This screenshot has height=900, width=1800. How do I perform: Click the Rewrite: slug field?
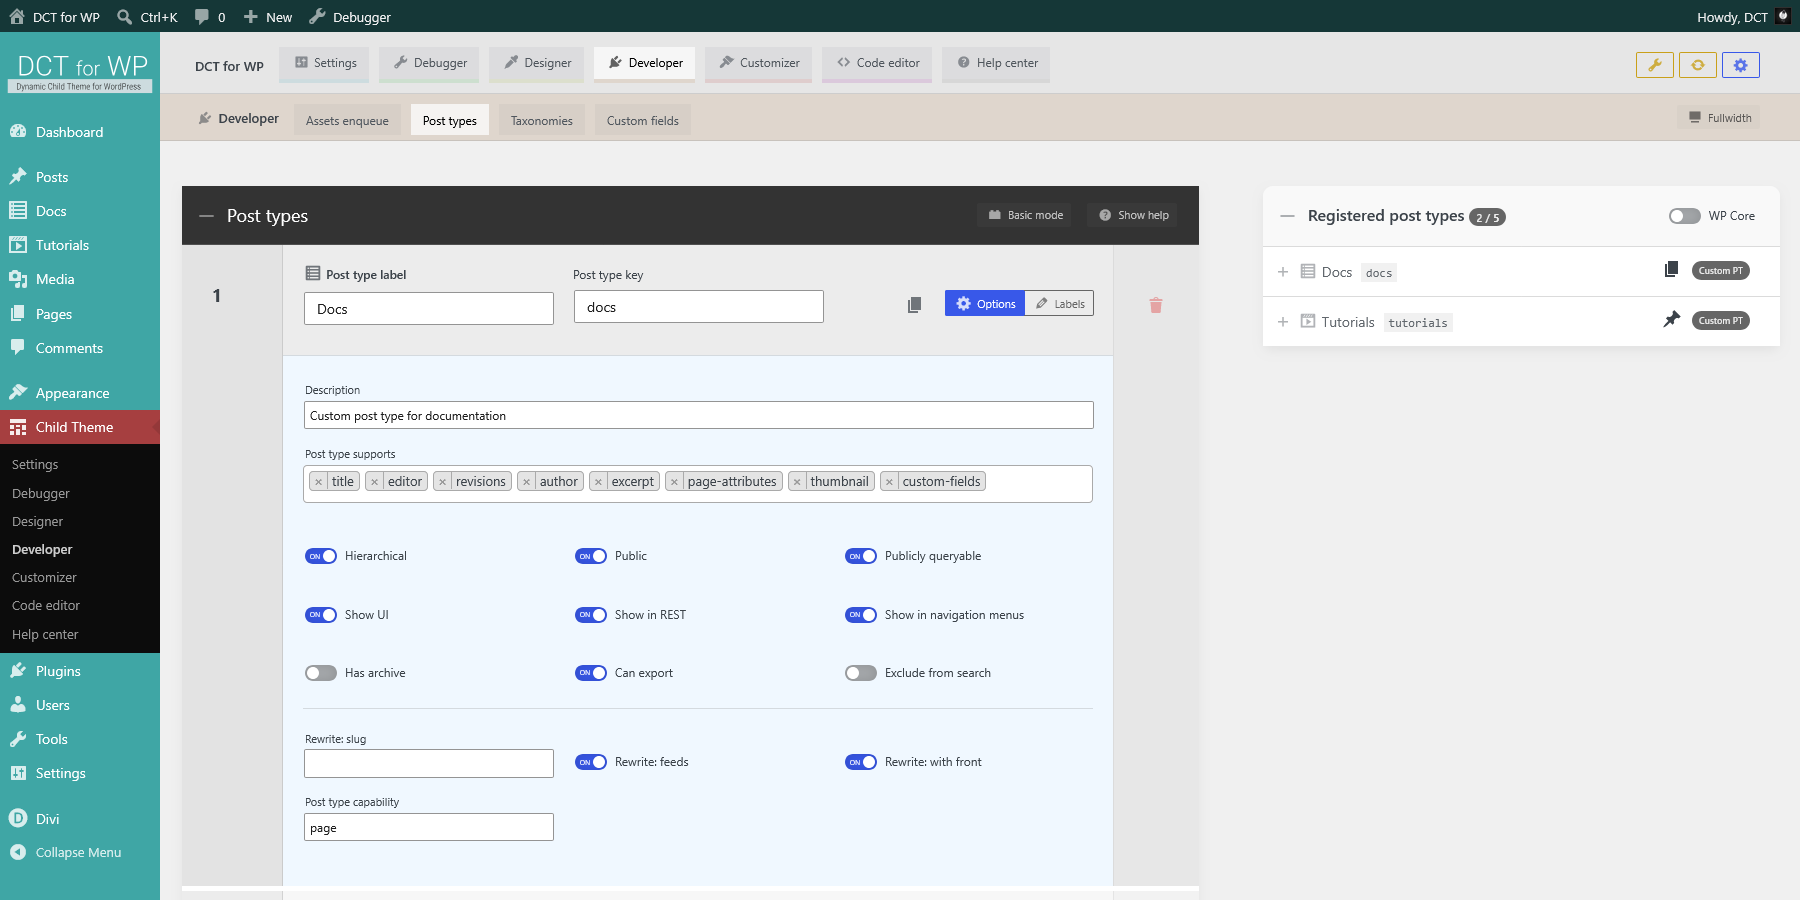pos(429,764)
